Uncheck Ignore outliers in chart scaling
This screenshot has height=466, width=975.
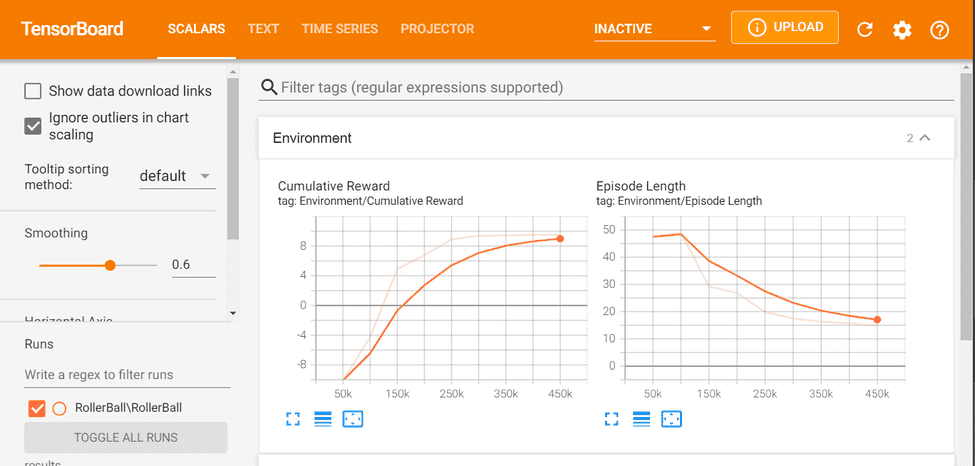point(33,126)
